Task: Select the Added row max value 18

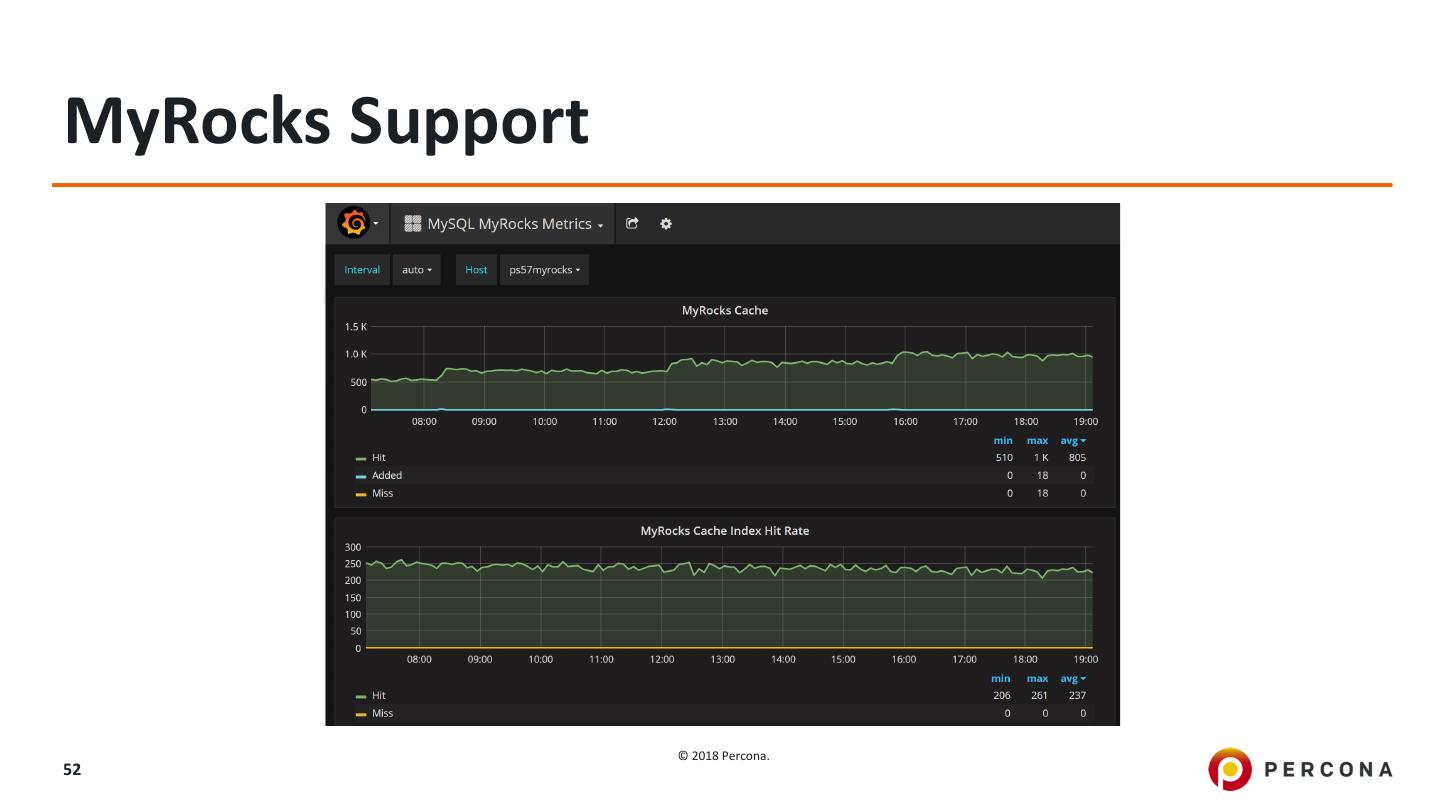Action: (1042, 476)
